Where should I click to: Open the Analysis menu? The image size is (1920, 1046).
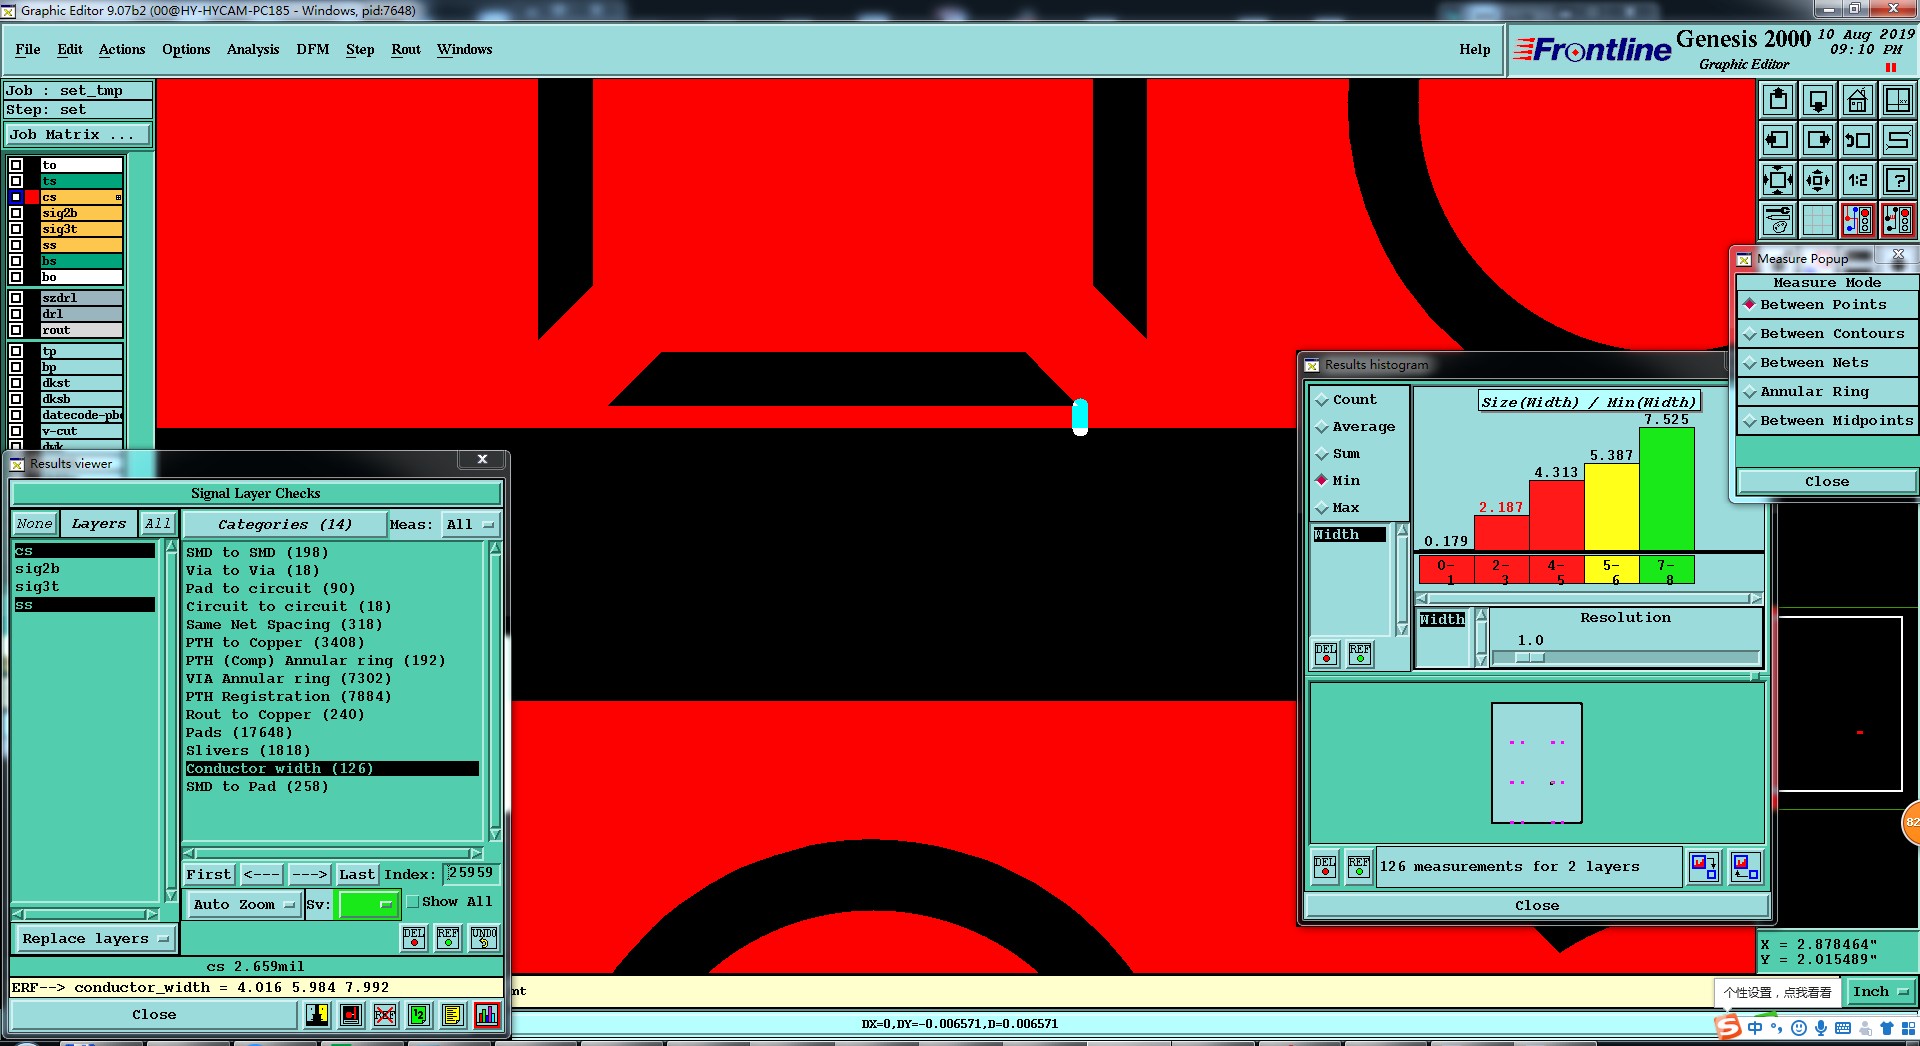coord(253,49)
